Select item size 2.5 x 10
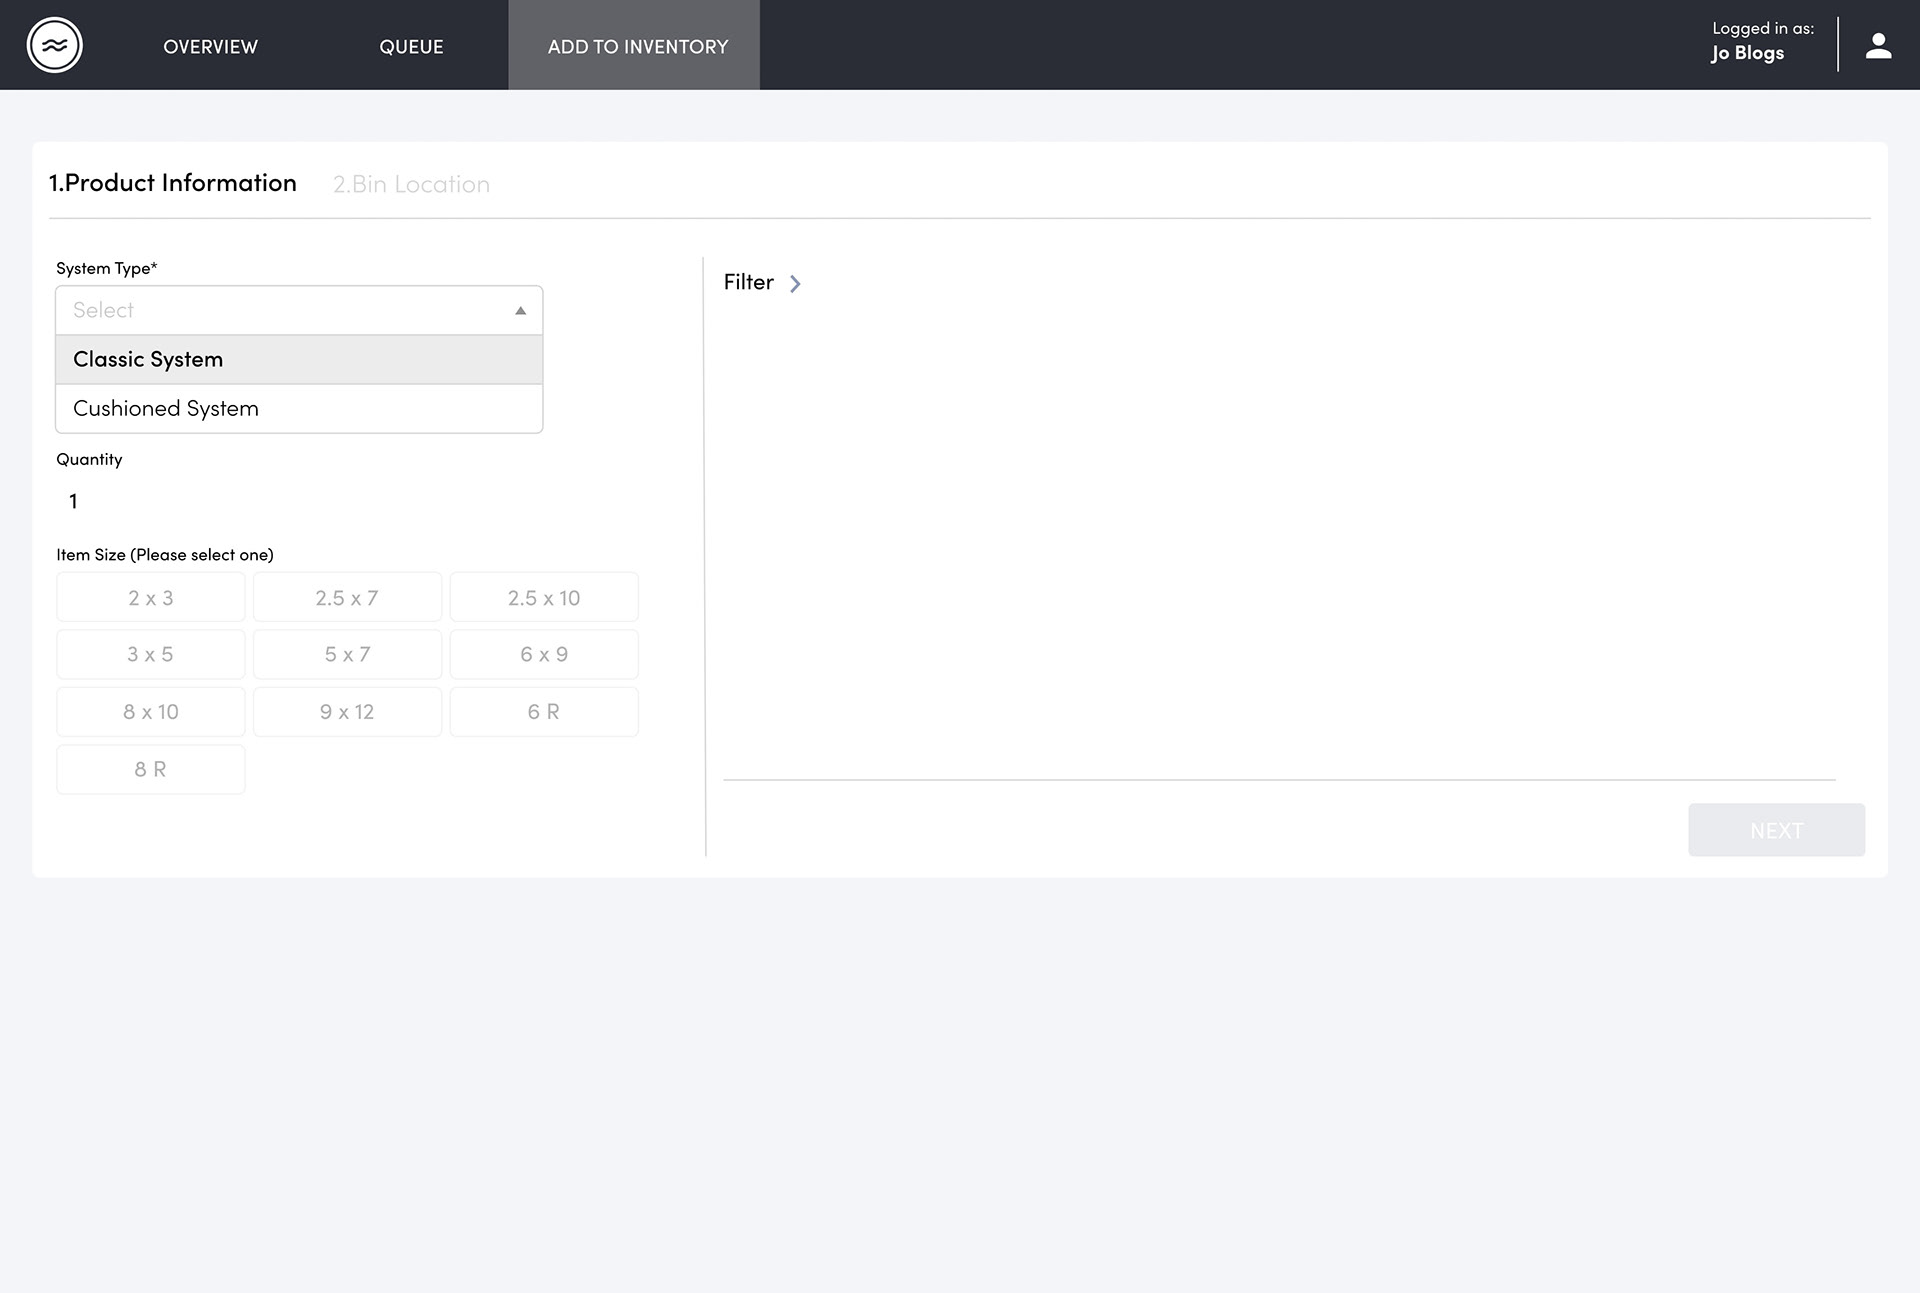The height and width of the screenshot is (1293, 1920). pos(544,598)
